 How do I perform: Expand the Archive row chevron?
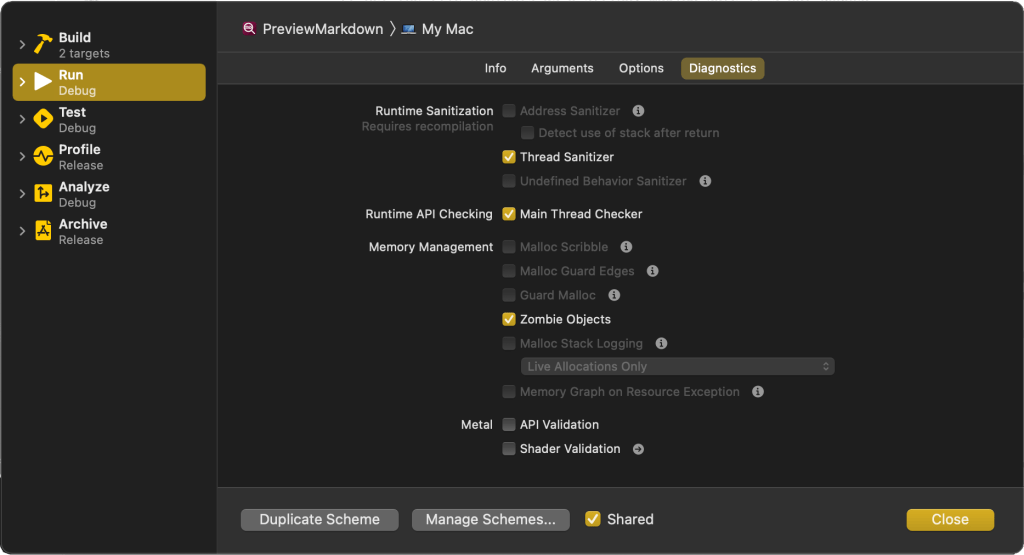tap(22, 231)
